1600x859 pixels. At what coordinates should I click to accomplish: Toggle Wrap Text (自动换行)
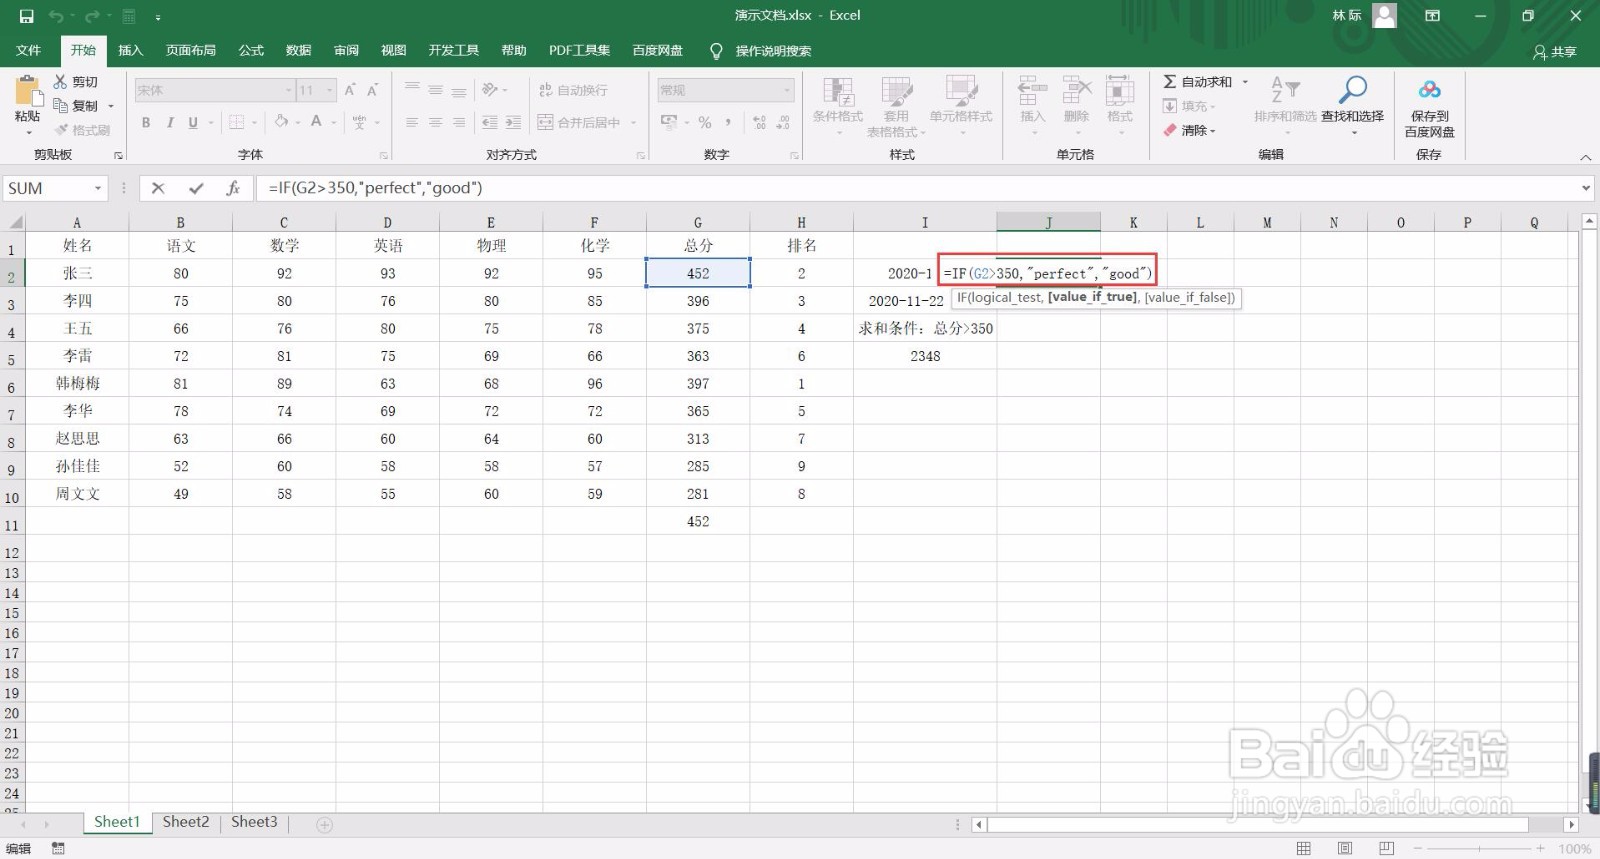[x=573, y=90]
